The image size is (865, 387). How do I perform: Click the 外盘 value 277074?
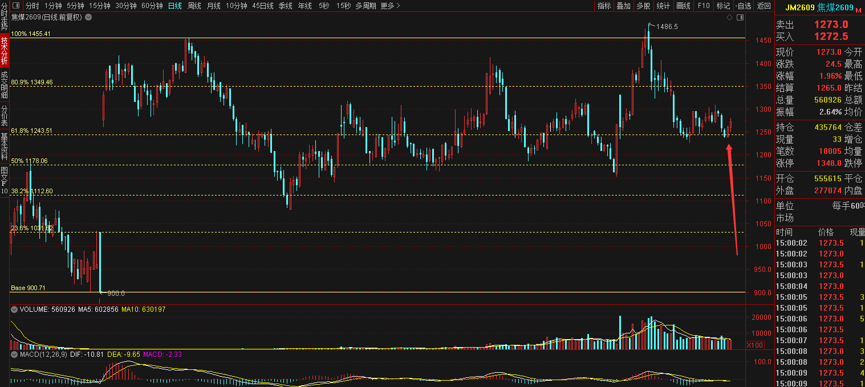coord(828,191)
